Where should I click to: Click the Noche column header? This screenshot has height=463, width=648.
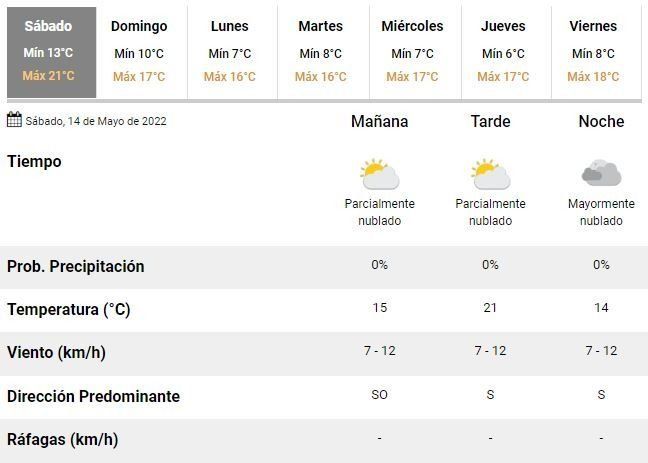601,122
